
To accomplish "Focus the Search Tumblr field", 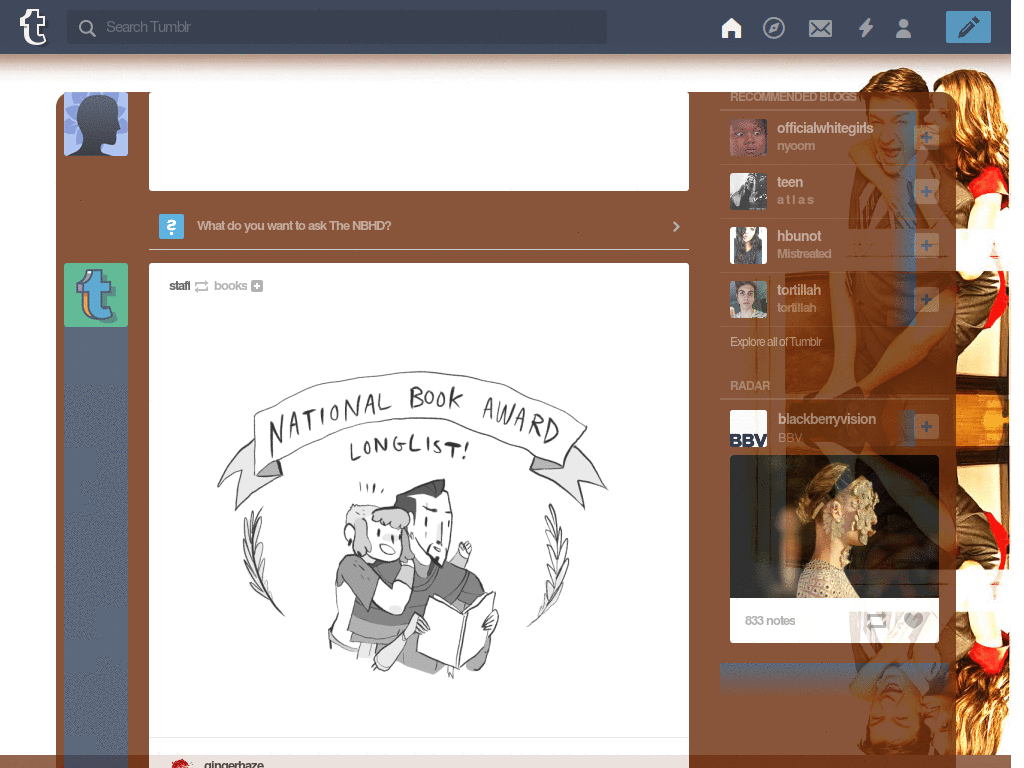I will click(x=337, y=27).
